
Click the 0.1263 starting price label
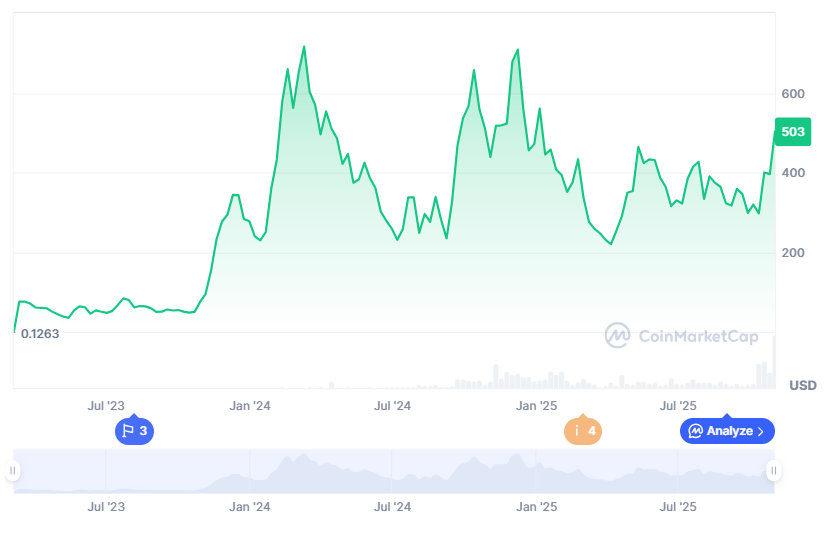pos(40,334)
